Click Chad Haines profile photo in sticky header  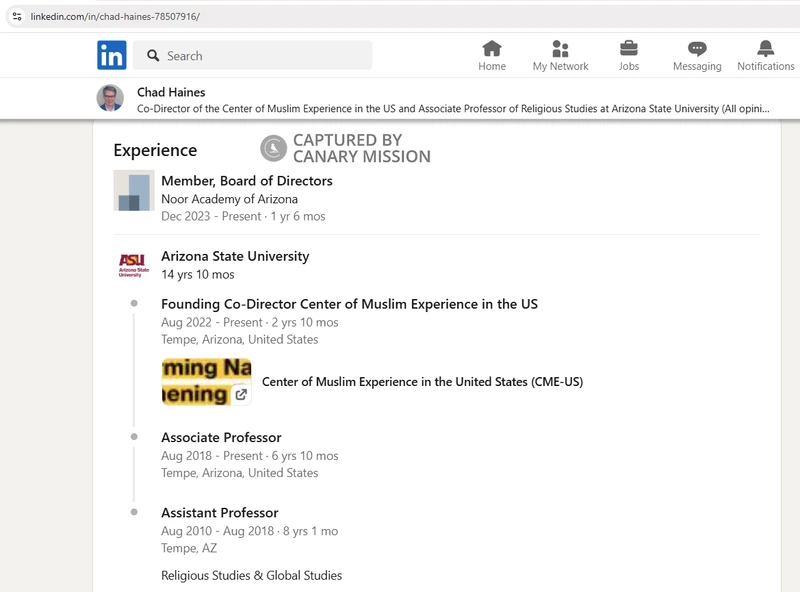pyautogui.click(x=110, y=98)
